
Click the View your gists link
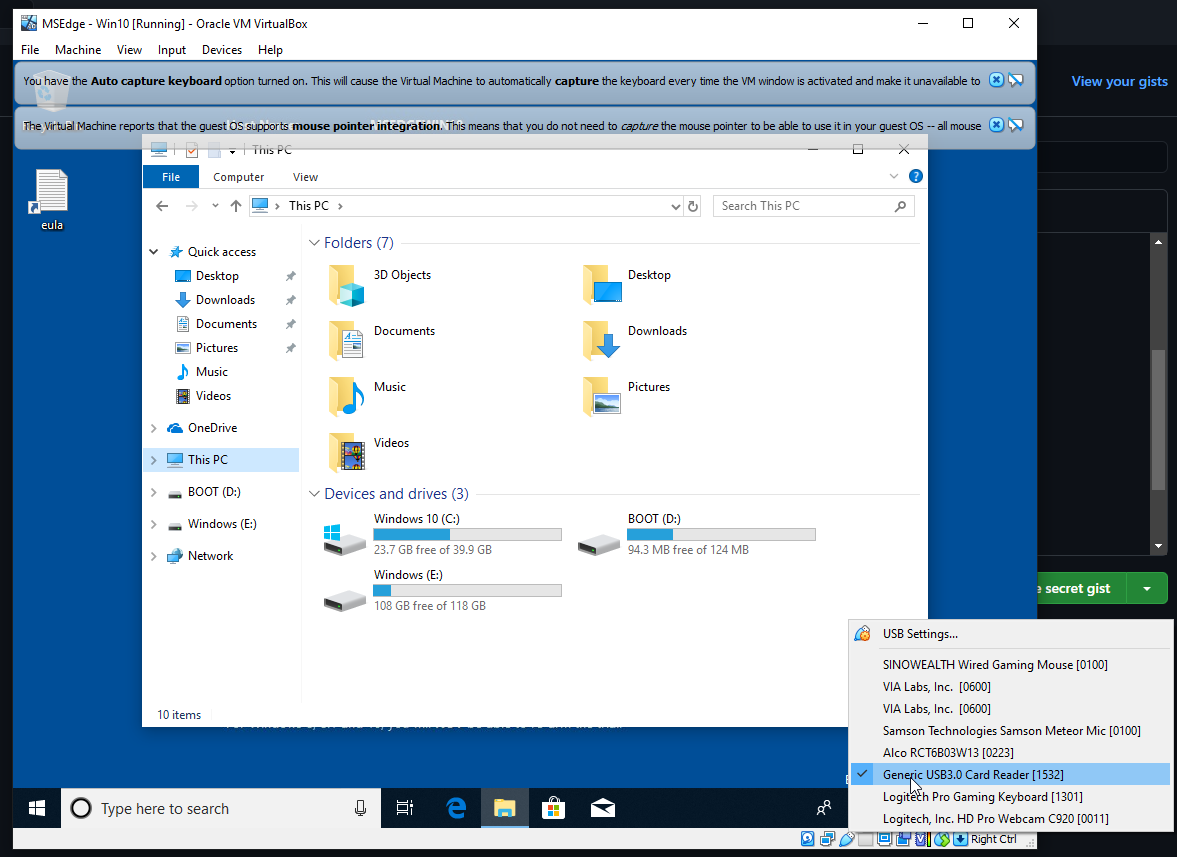pos(1119,82)
